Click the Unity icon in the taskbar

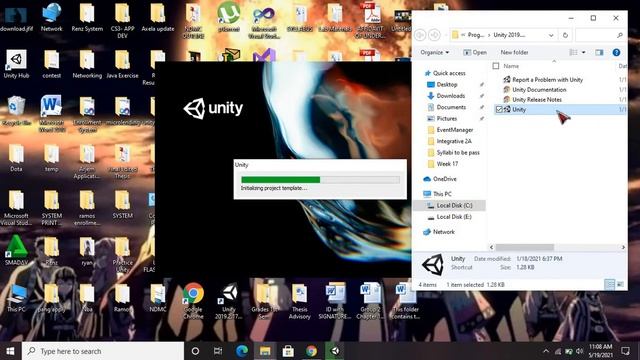(334, 351)
